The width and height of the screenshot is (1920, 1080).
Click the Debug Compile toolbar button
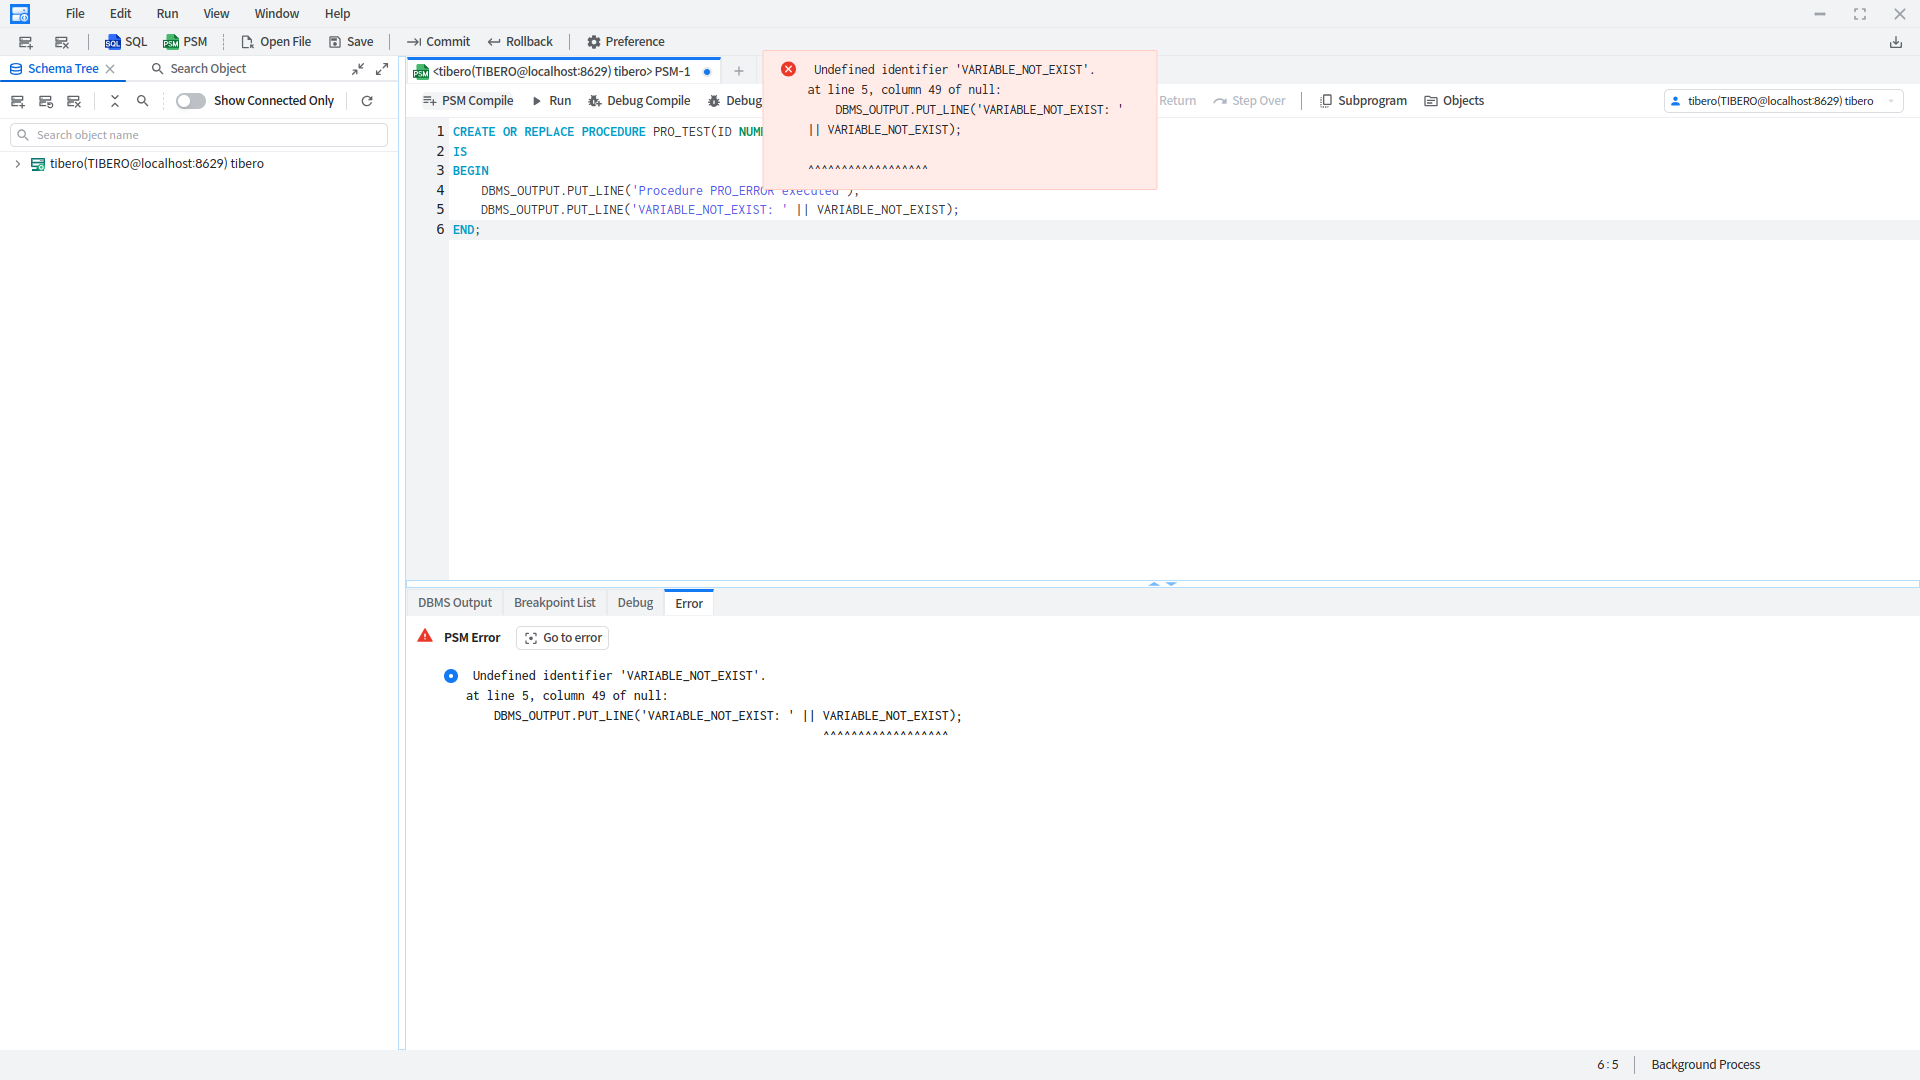[x=639, y=101]
